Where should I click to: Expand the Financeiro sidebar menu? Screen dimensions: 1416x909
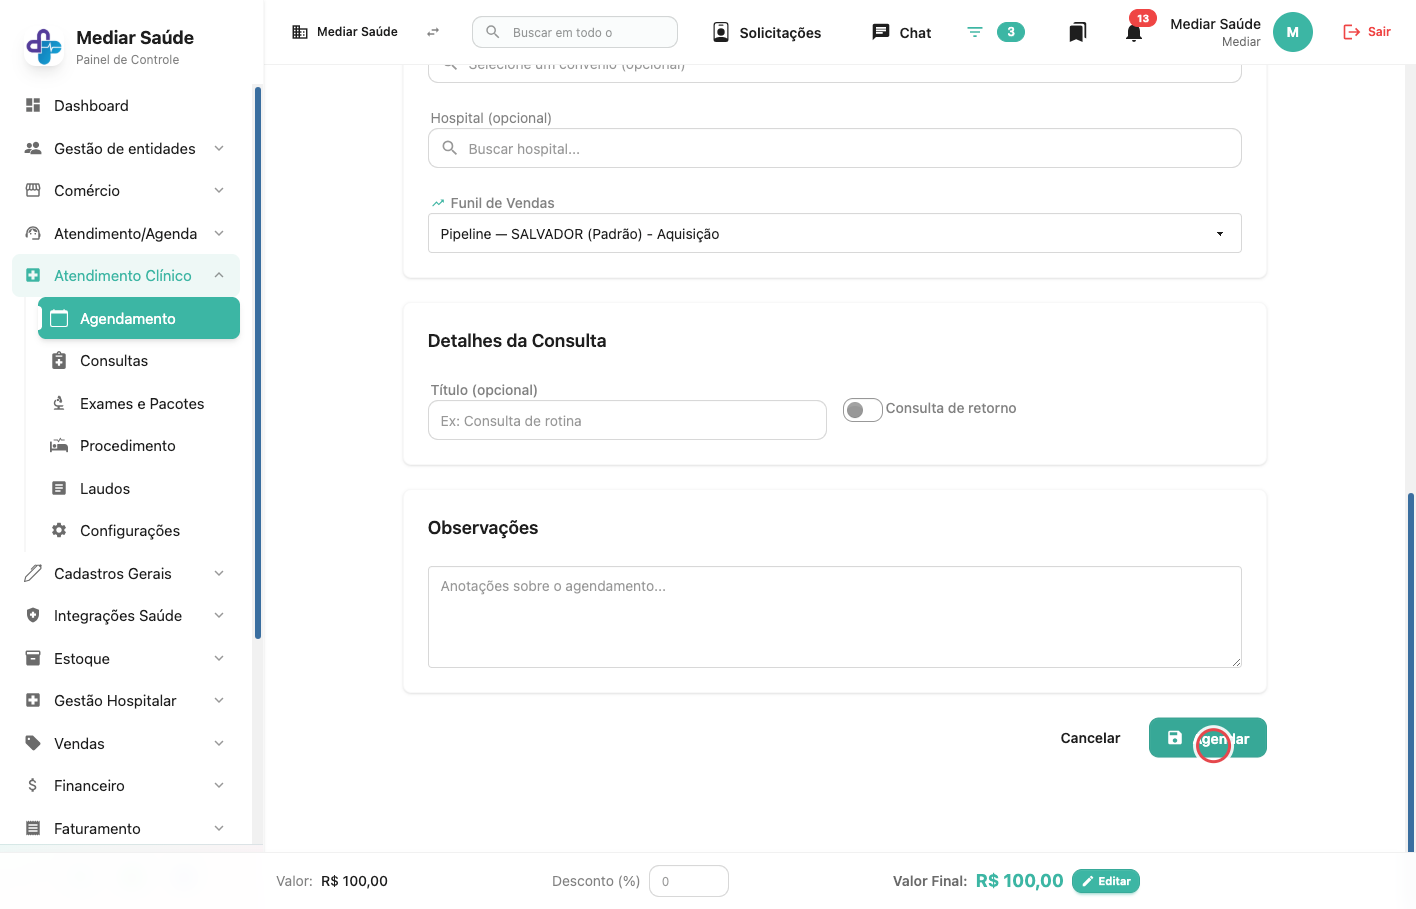coord(125,786)
